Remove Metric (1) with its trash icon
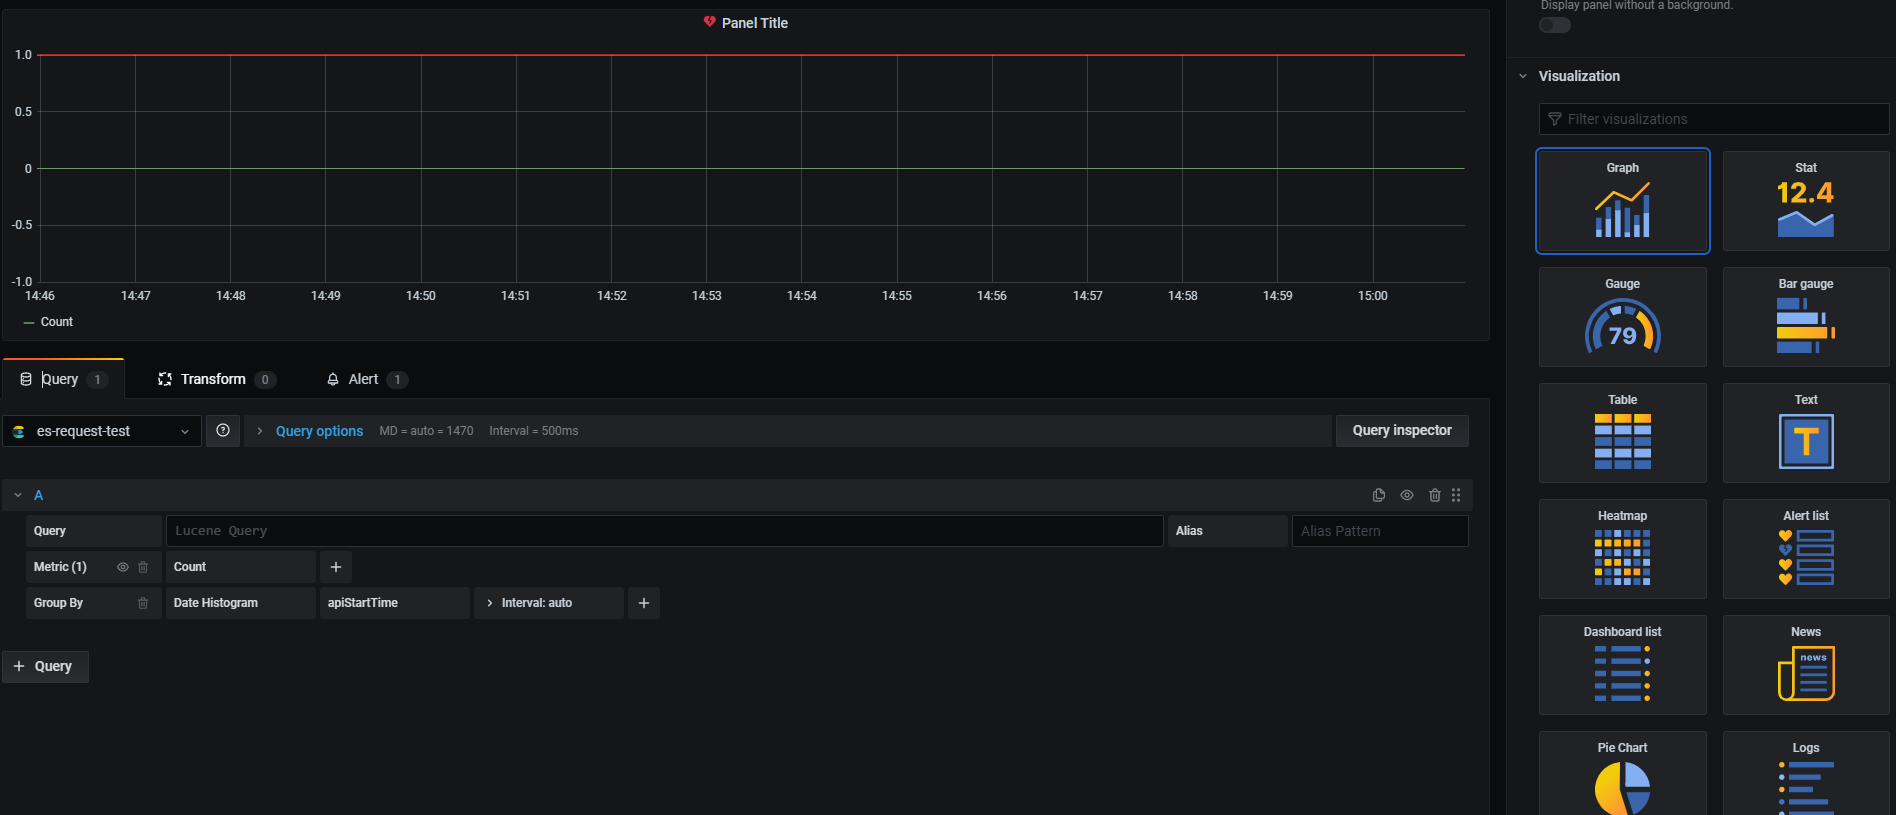 point(143,567)
